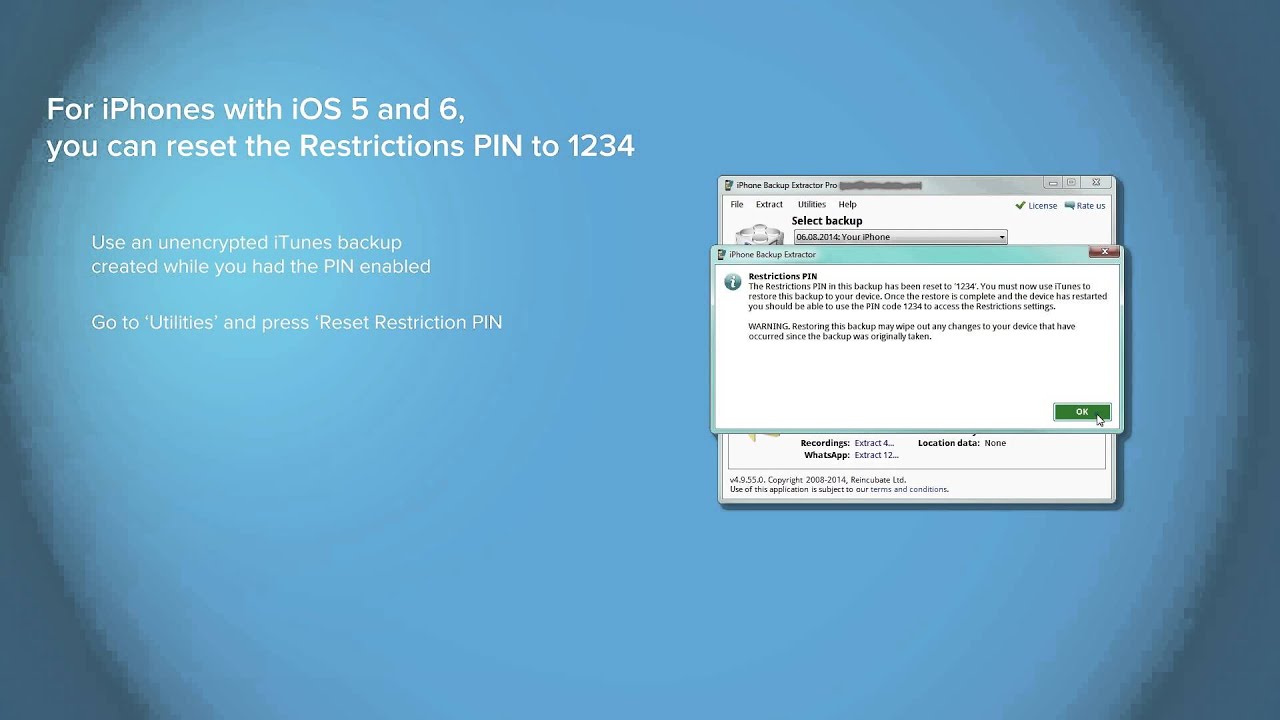The image size is (1280, 720).
Task: Click the app icon in dialog title bar
Action: point(722,255)
